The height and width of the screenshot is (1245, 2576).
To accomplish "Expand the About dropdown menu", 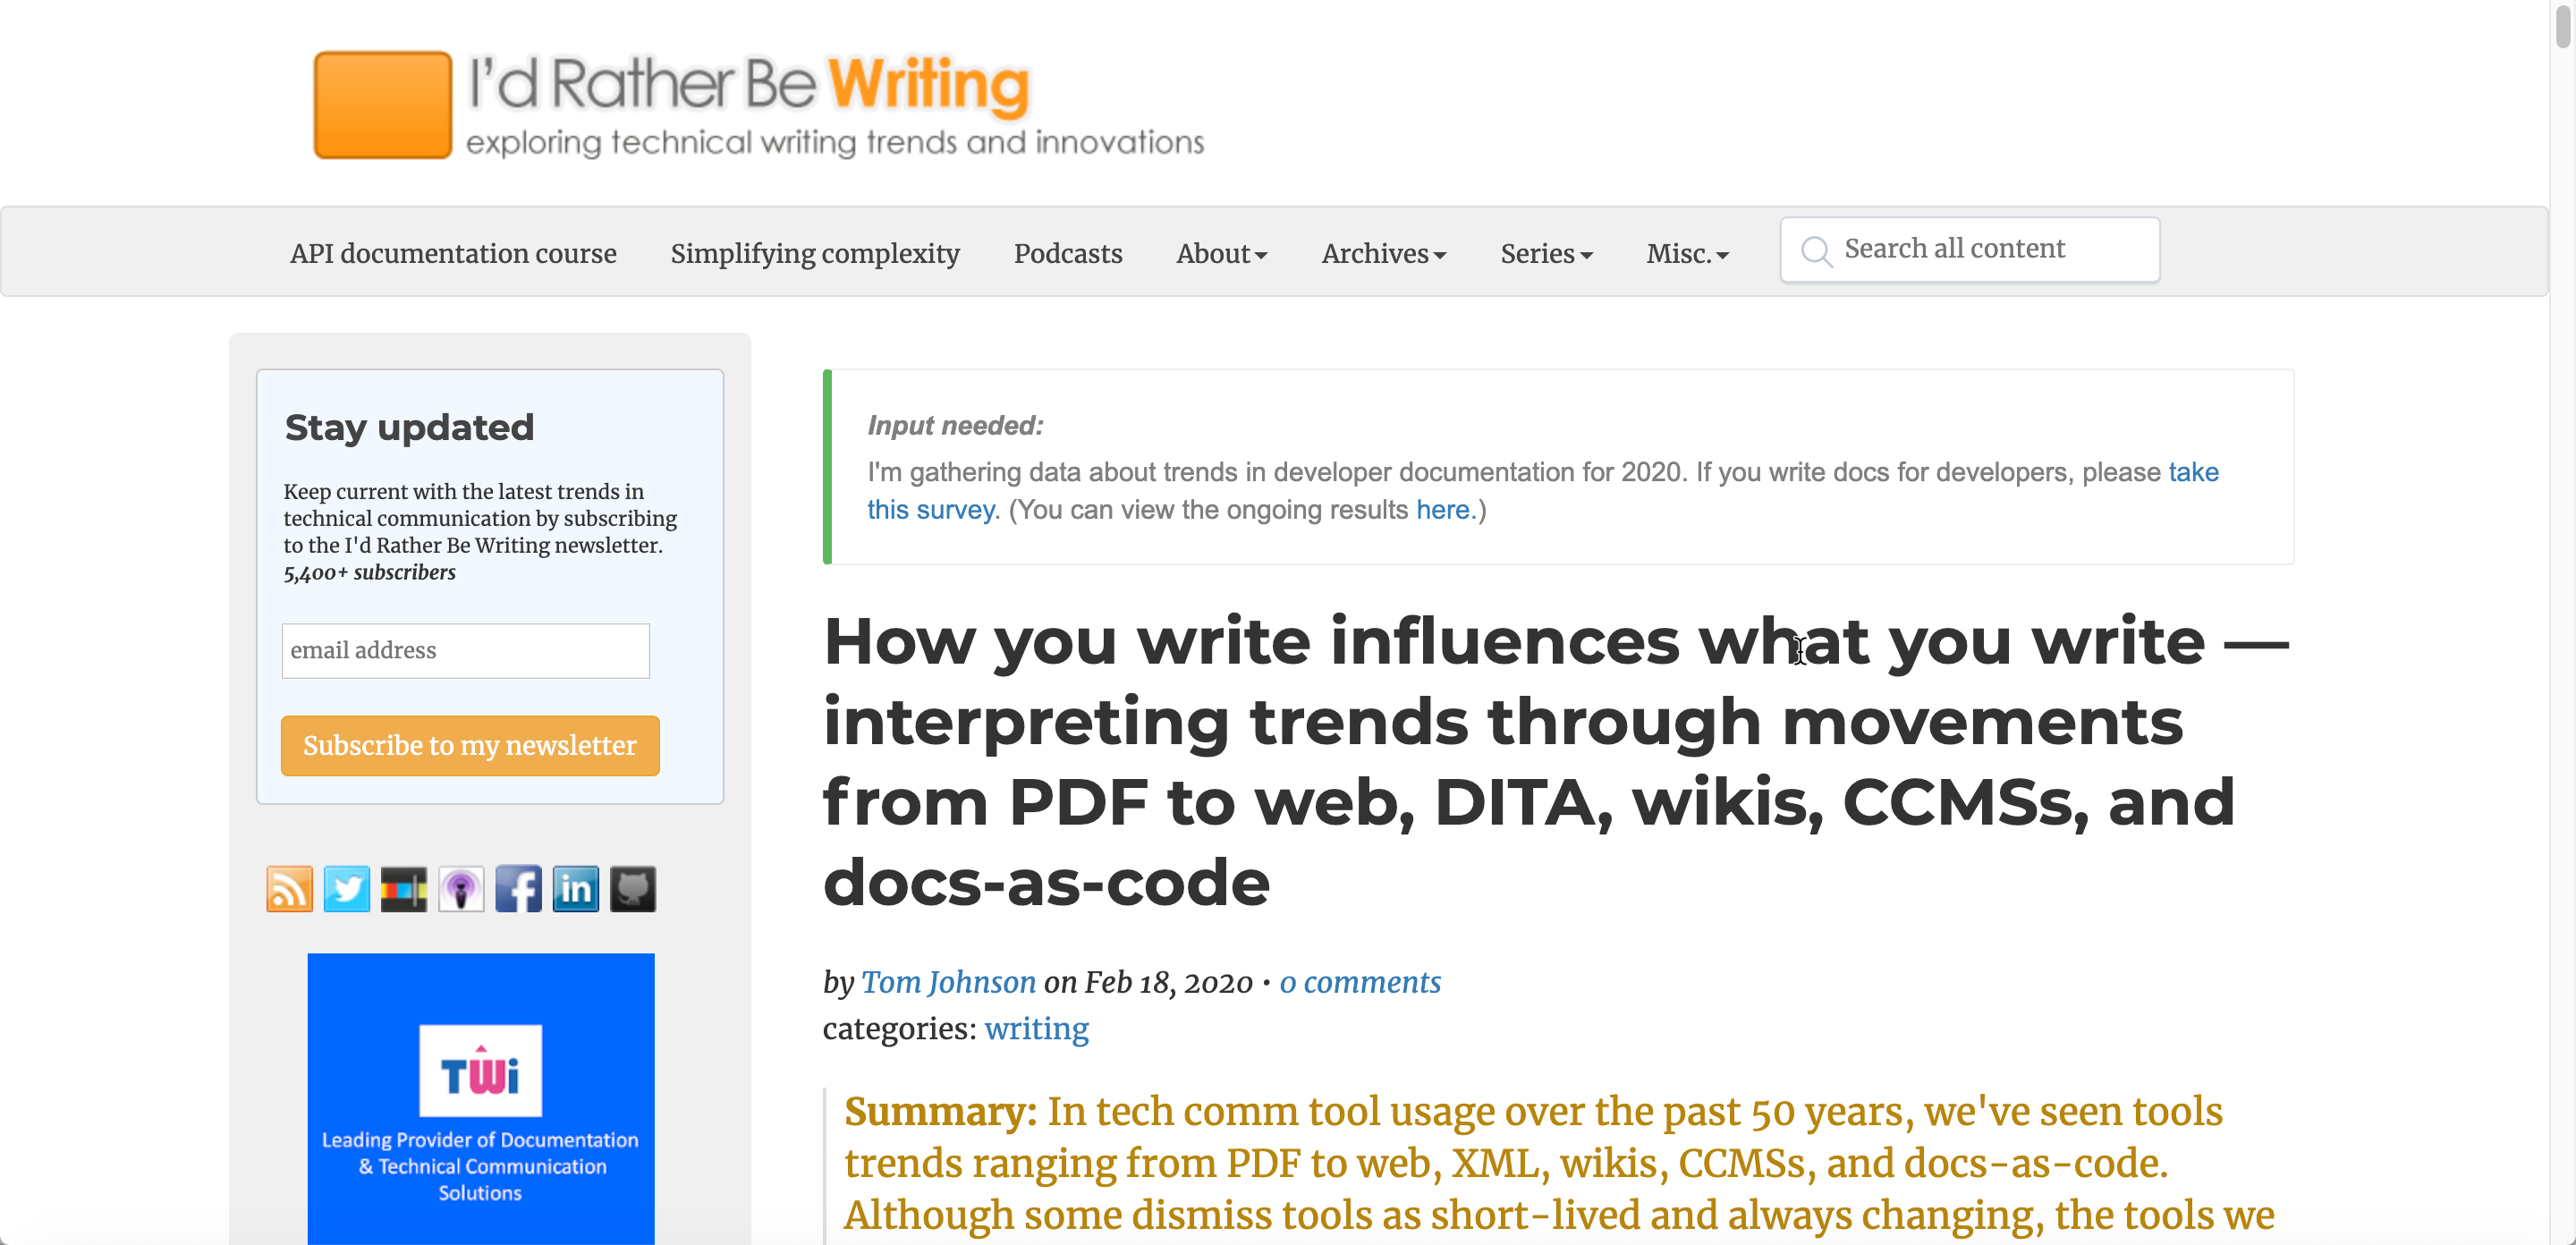I will click(x=1221, y=254).
